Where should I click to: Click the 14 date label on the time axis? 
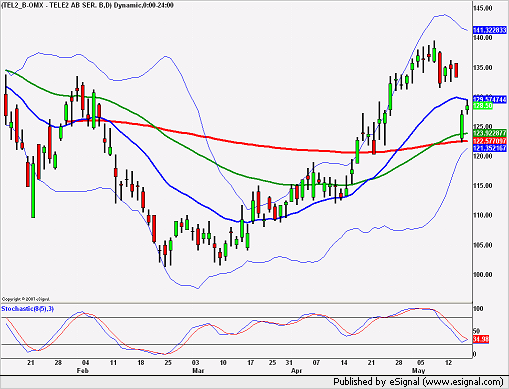(x=344, y=363)
